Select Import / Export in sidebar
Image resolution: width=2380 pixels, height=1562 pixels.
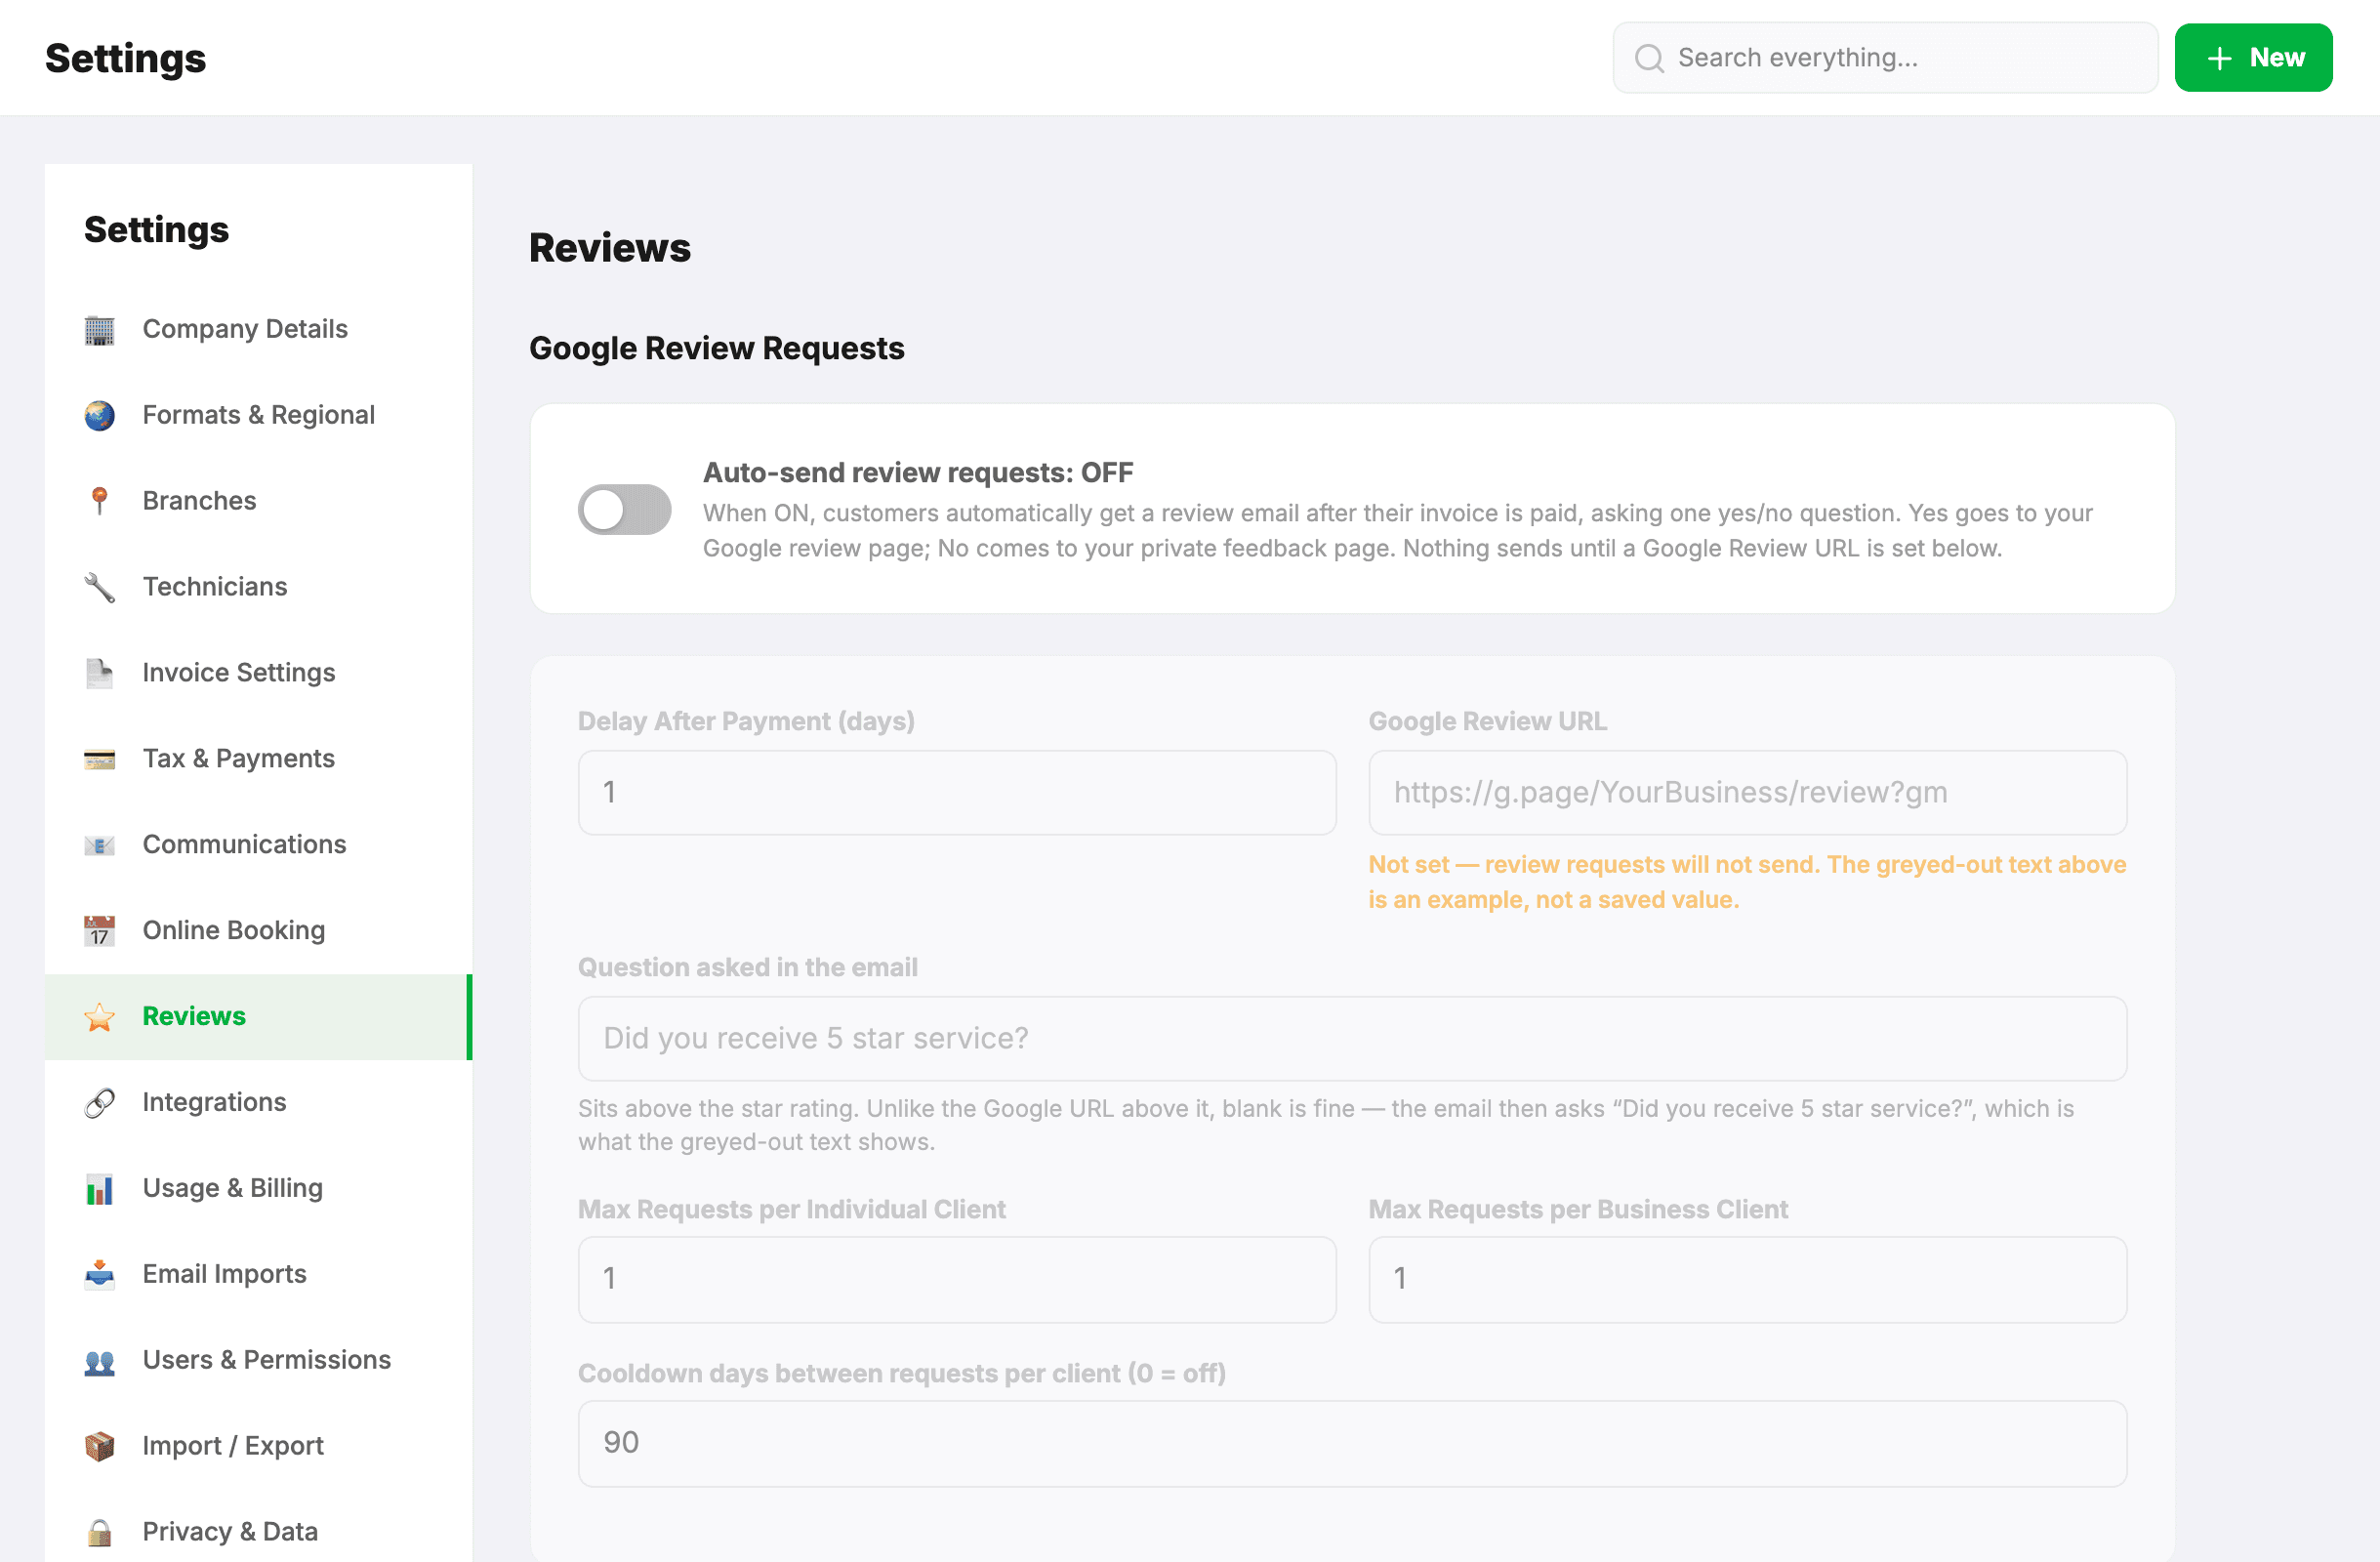[x=258, y=1448]
